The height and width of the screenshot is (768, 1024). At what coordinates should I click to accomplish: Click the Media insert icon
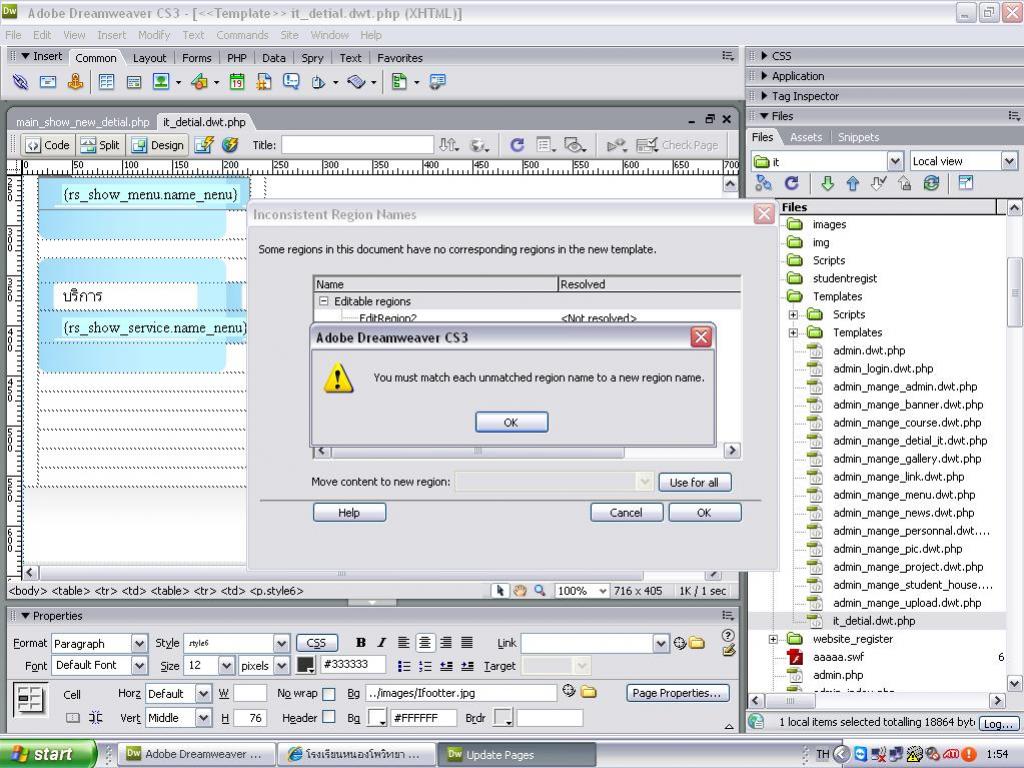tap(199, 82)
